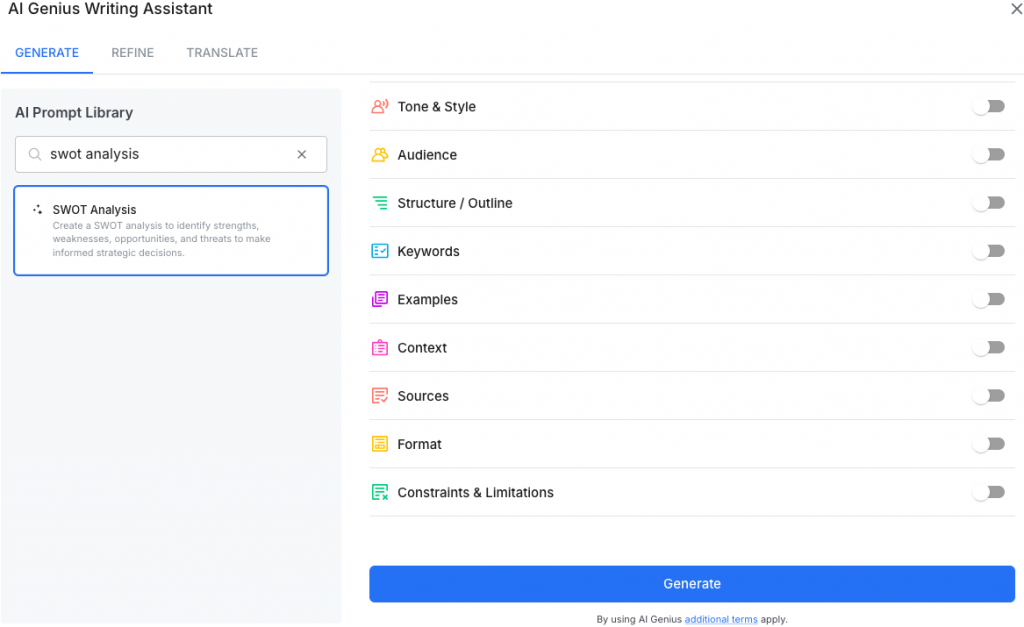Close the AI Genius Writing Assistant
The width and height of the screenshot is (1024, 627).
coord(1016,9)
